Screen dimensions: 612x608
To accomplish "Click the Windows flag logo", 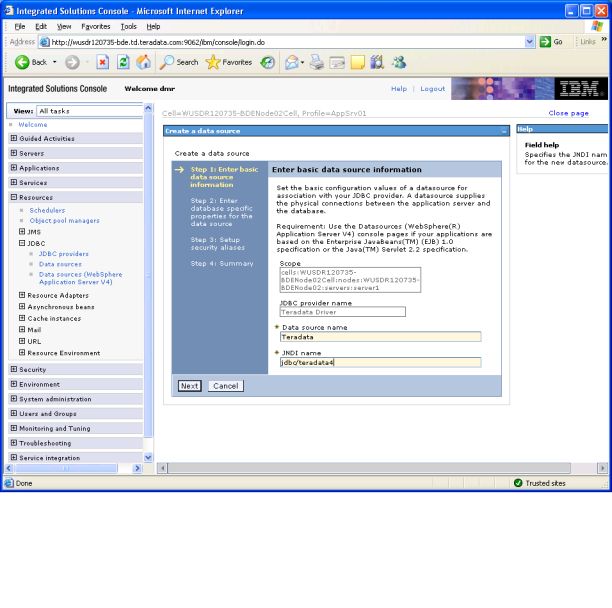I will [596, 26].
